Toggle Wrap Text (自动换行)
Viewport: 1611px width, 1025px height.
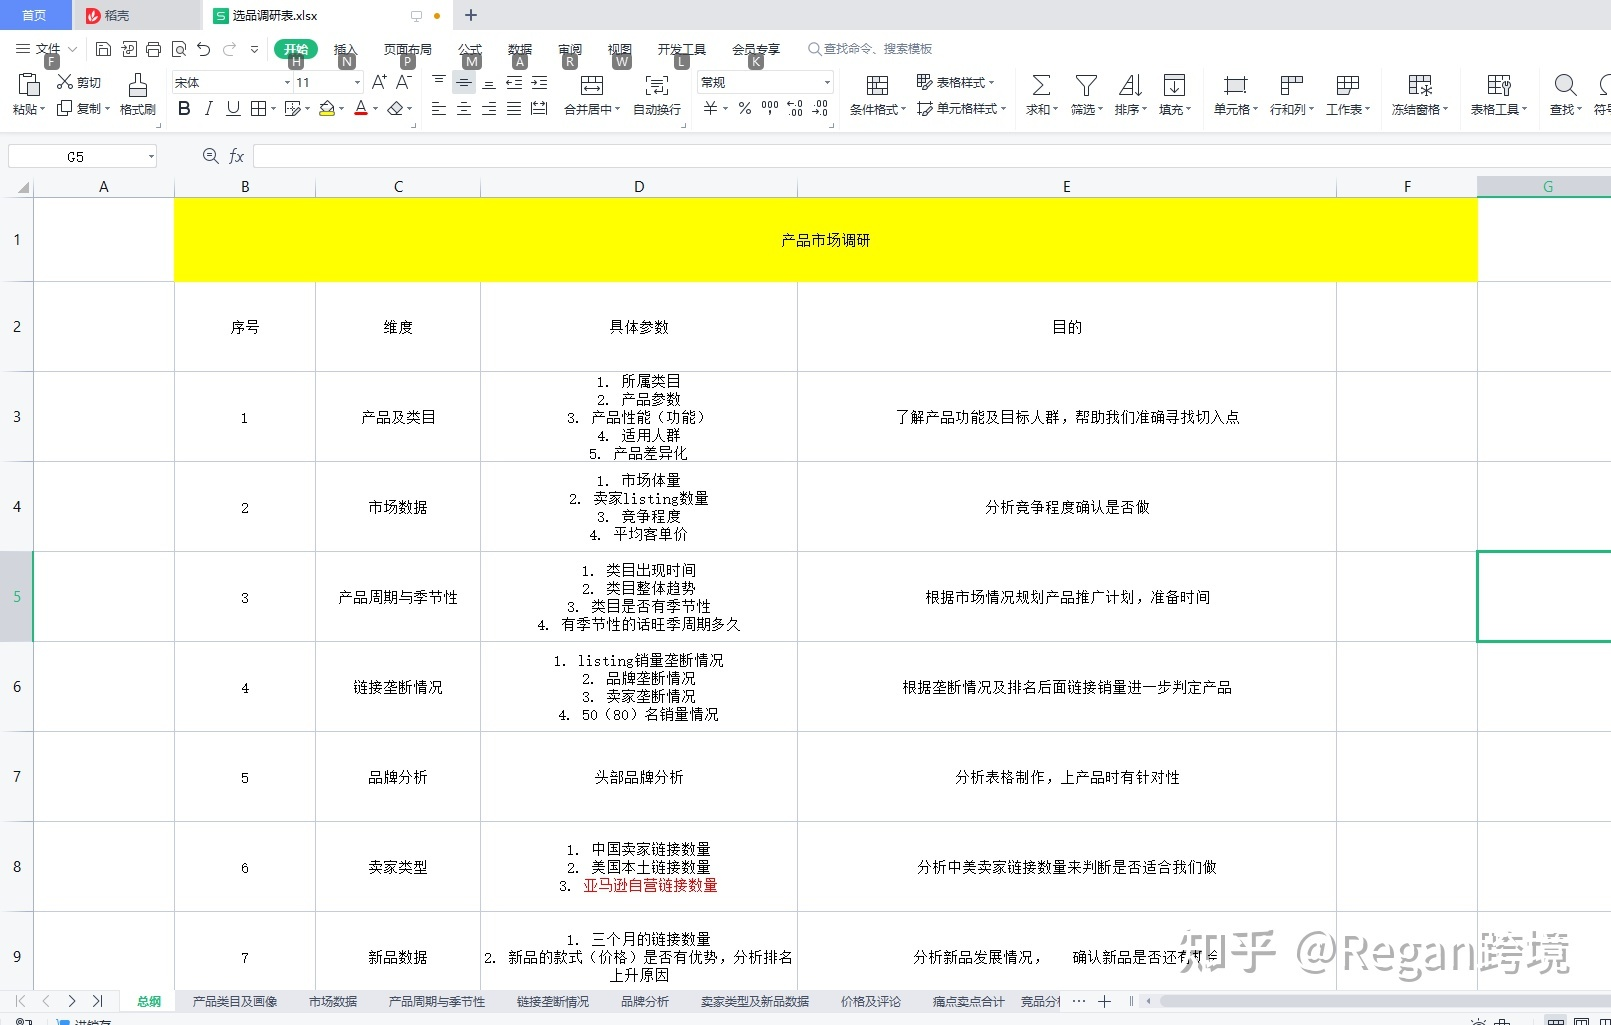656,86
